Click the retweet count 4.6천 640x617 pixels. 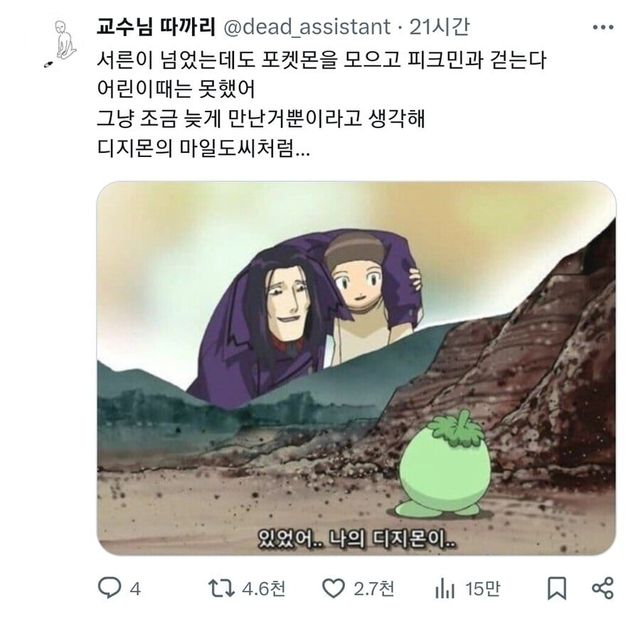click(264, 588)
